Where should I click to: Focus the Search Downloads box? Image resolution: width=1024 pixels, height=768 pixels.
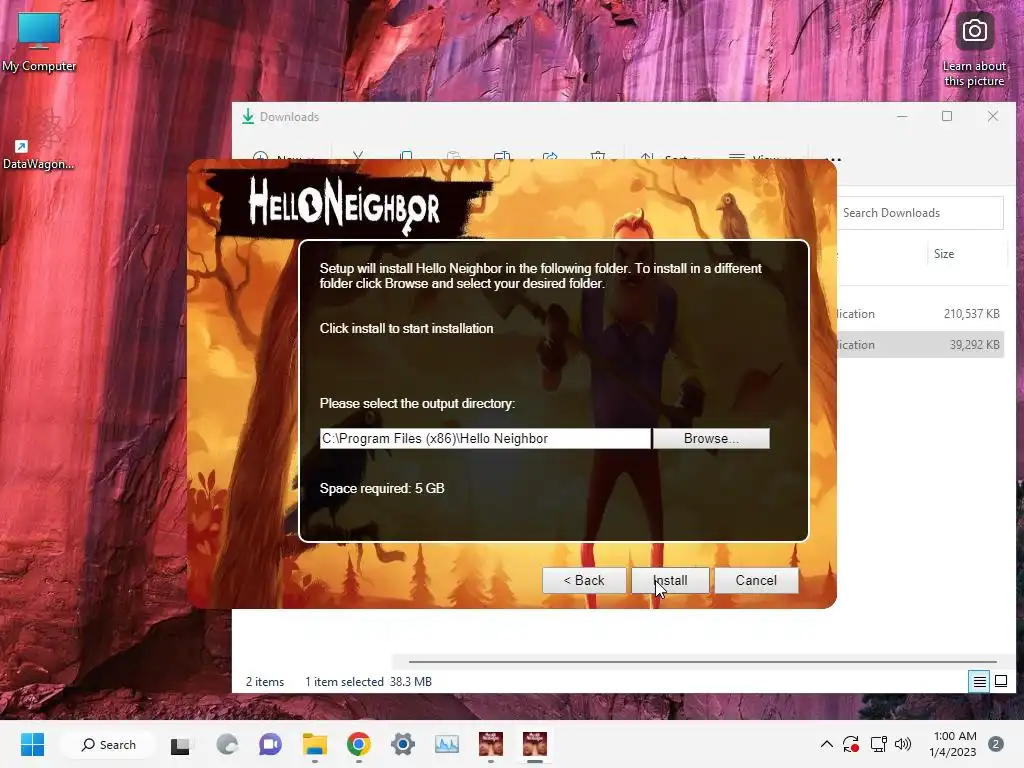pyautogui.click(x=920, y=213)
